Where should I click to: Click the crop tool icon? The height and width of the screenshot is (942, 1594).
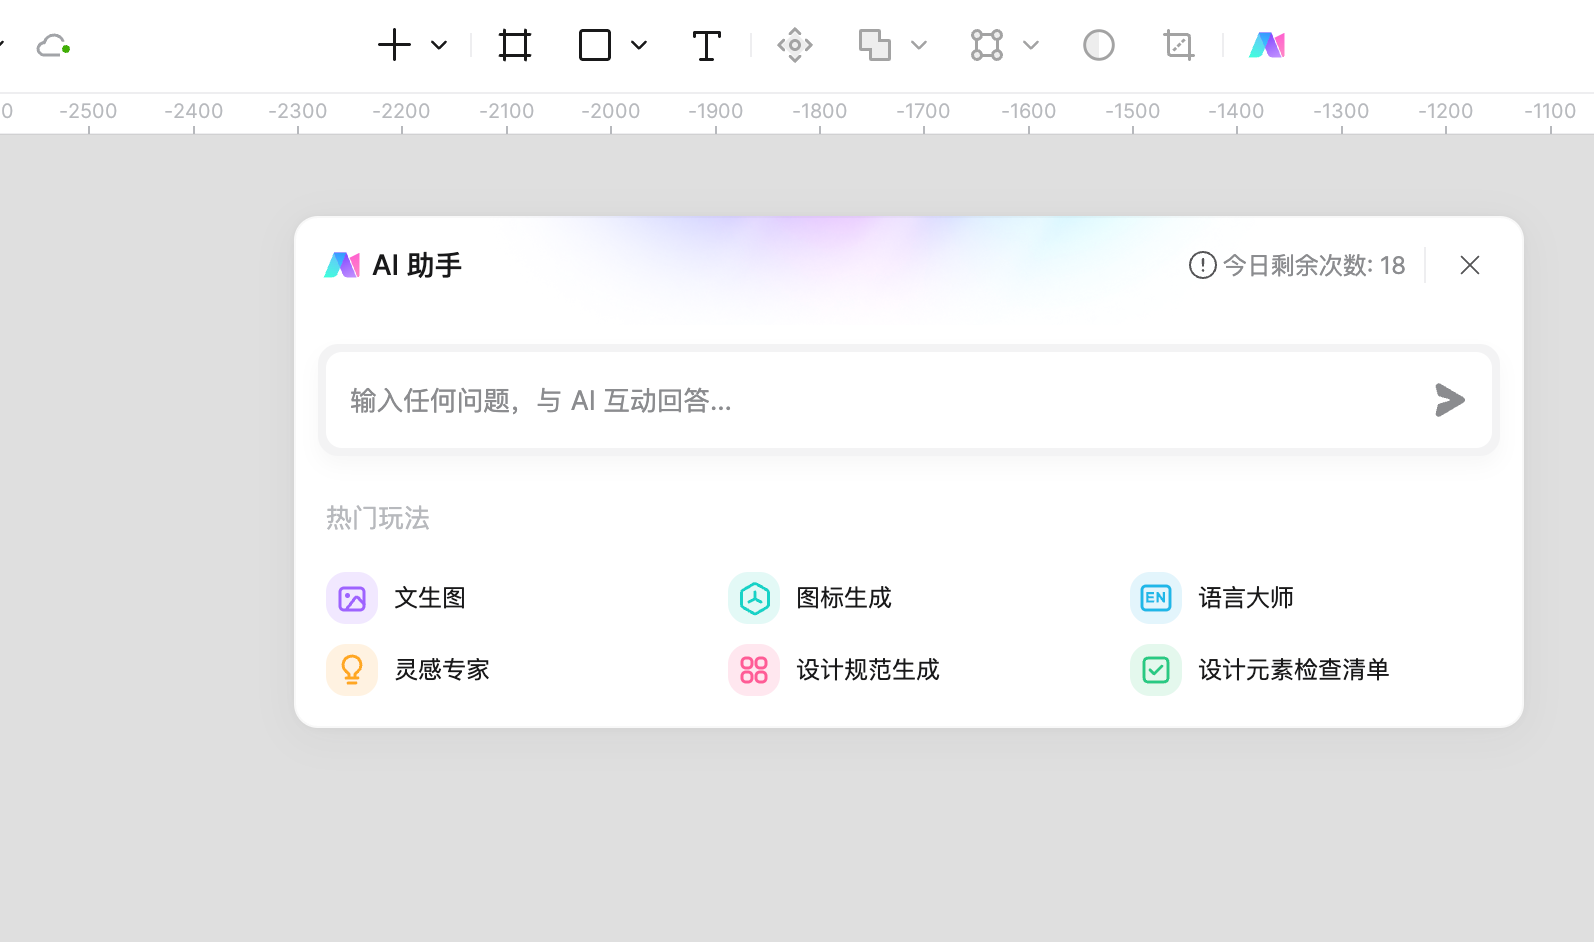[x=1179, y=45]
